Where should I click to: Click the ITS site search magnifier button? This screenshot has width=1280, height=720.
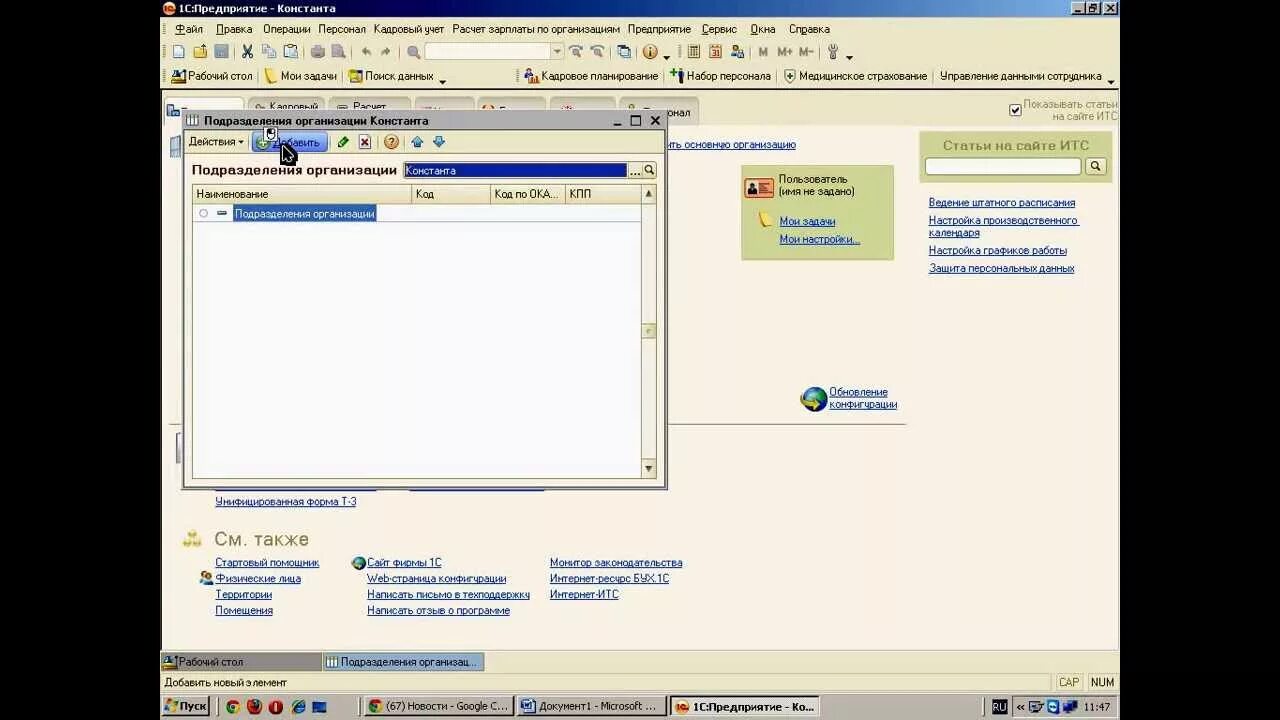coord(1095,166)
